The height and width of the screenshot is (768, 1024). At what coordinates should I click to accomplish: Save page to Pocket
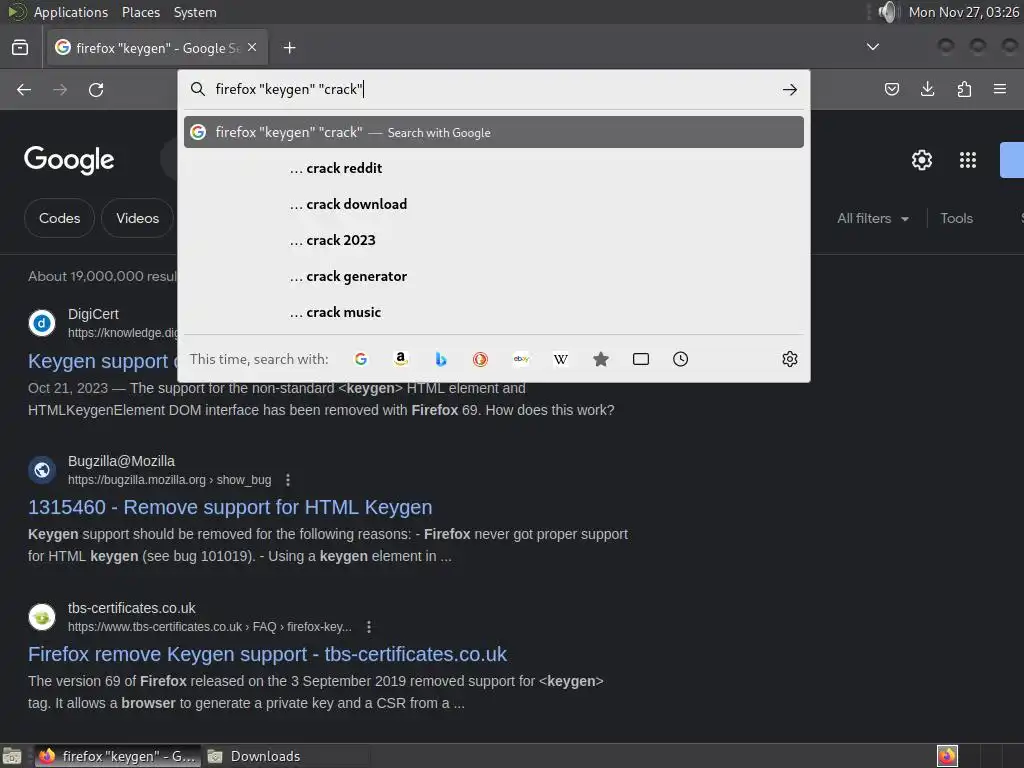point(891,89)
